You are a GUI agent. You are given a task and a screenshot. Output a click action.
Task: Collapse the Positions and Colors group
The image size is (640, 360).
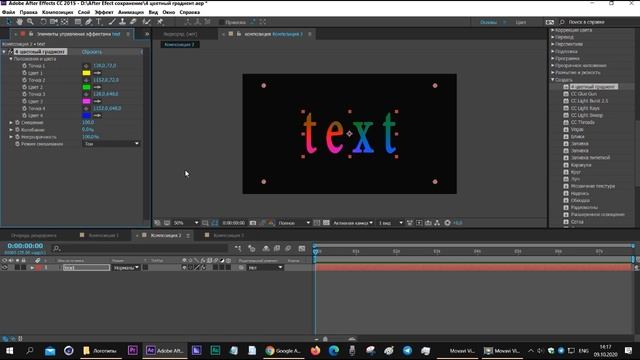[11, 59]
